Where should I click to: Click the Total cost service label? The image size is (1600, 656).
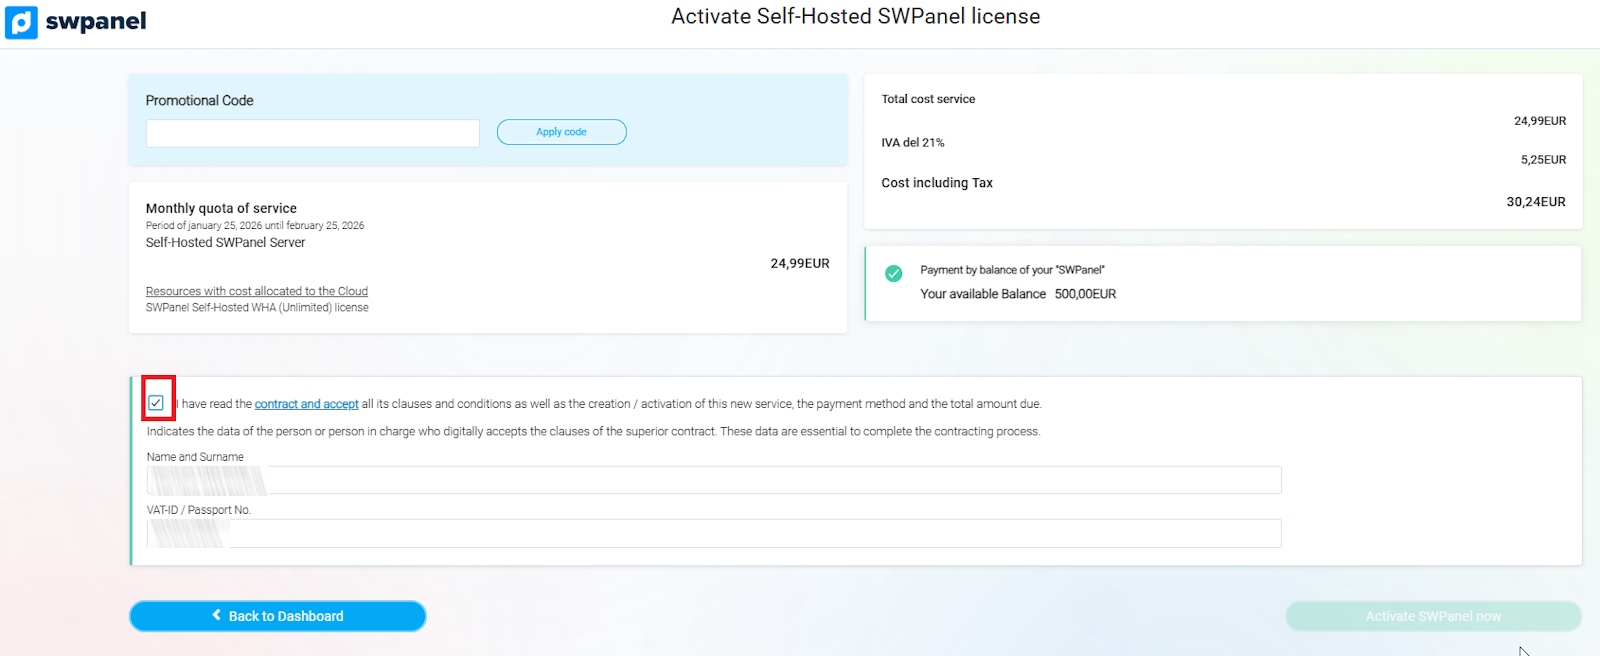pos(928,99)
